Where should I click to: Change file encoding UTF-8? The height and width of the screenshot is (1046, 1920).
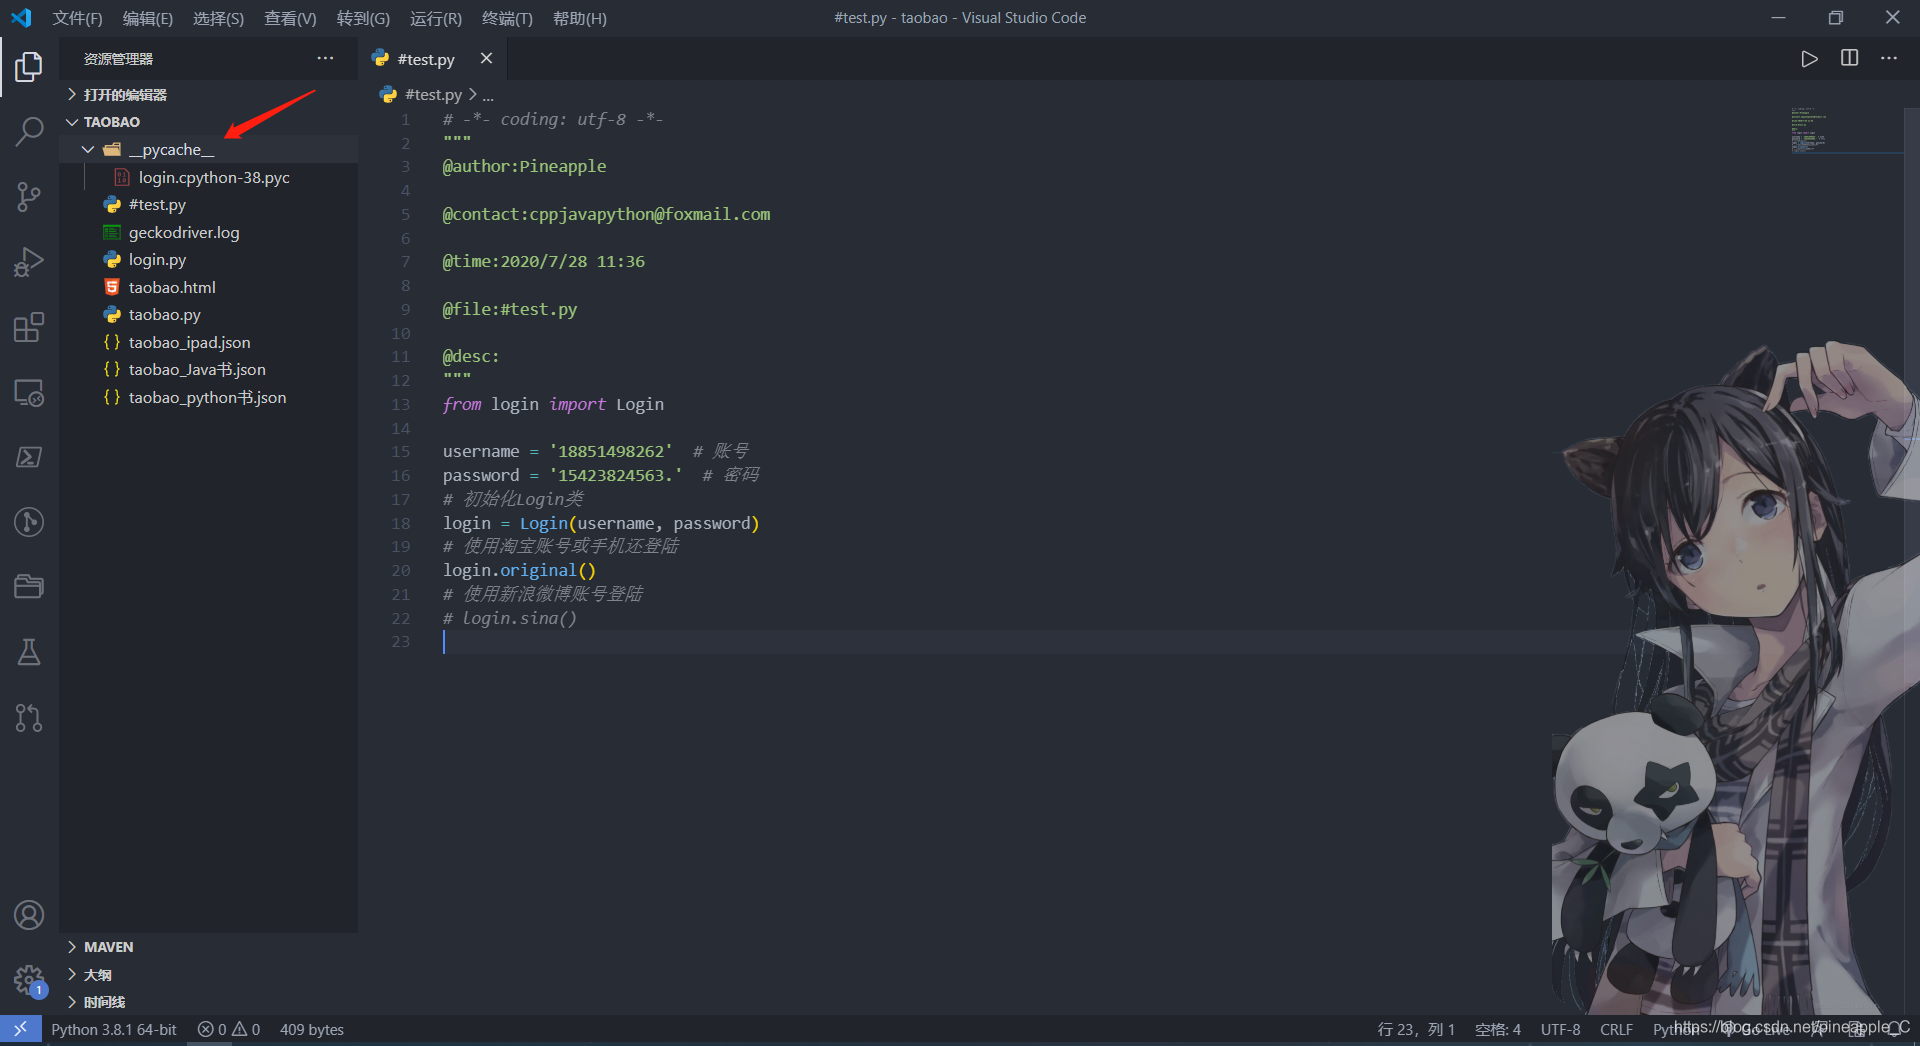(x=1560, y=1029)
